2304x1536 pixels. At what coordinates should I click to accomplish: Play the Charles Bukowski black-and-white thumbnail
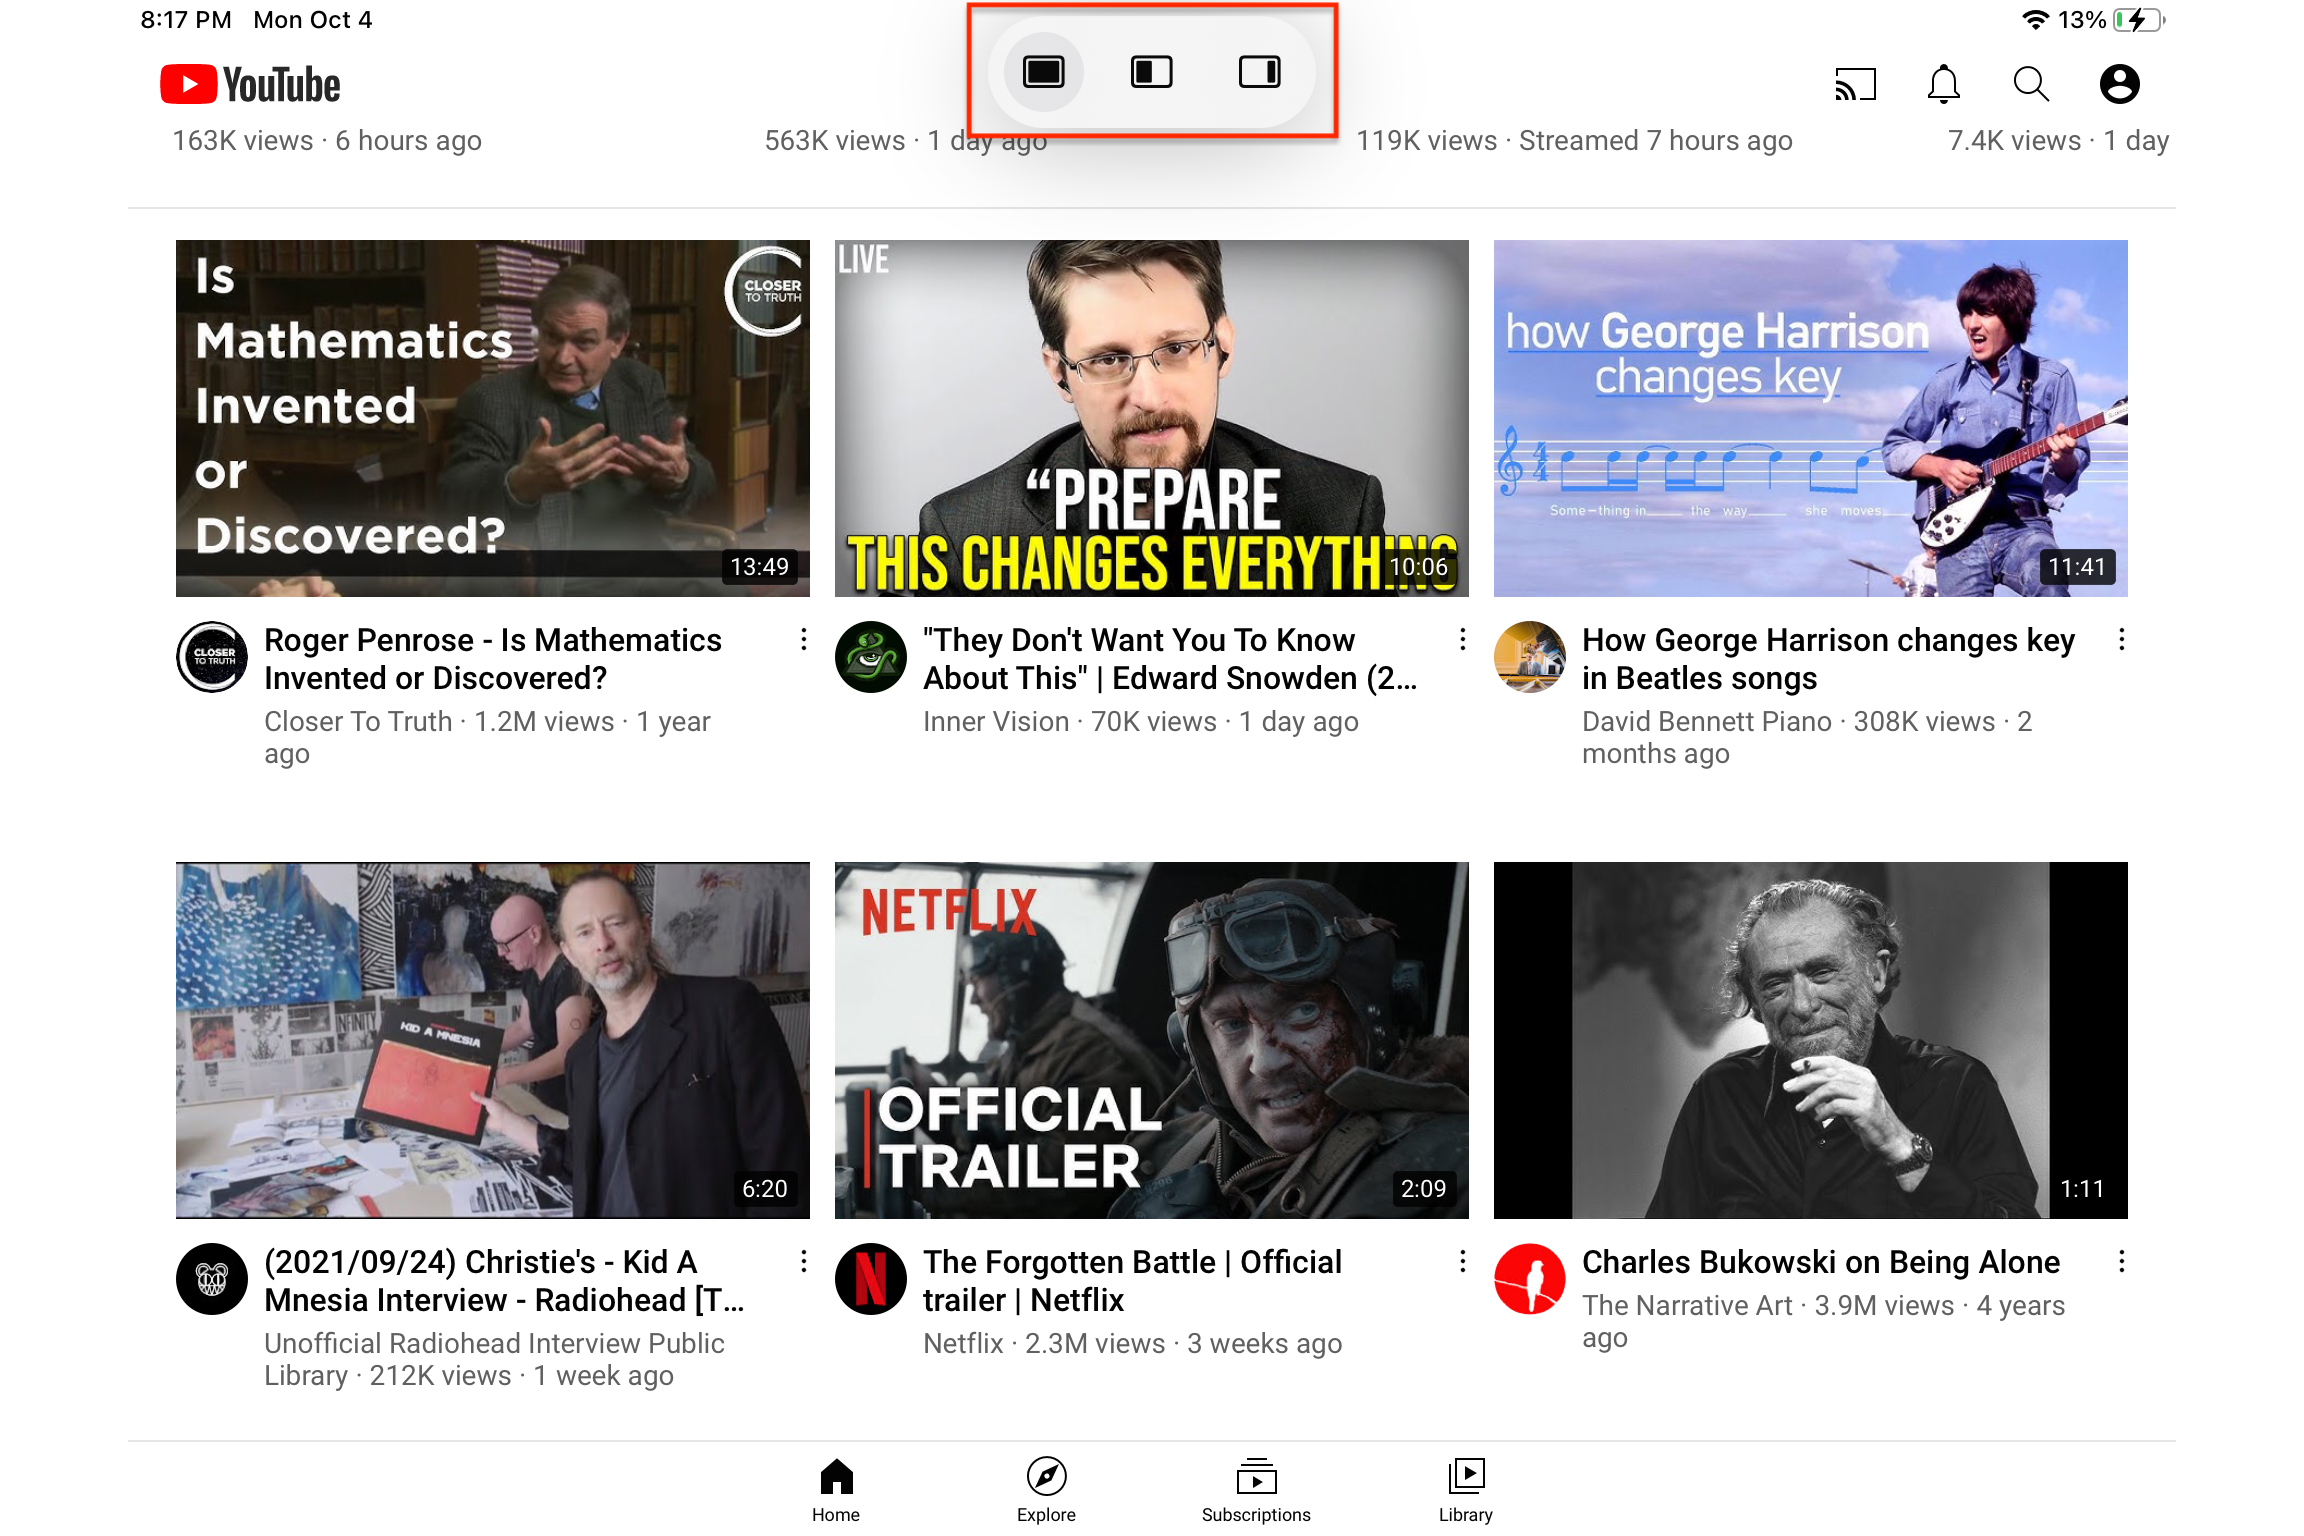click(x=1811, y=1040)
